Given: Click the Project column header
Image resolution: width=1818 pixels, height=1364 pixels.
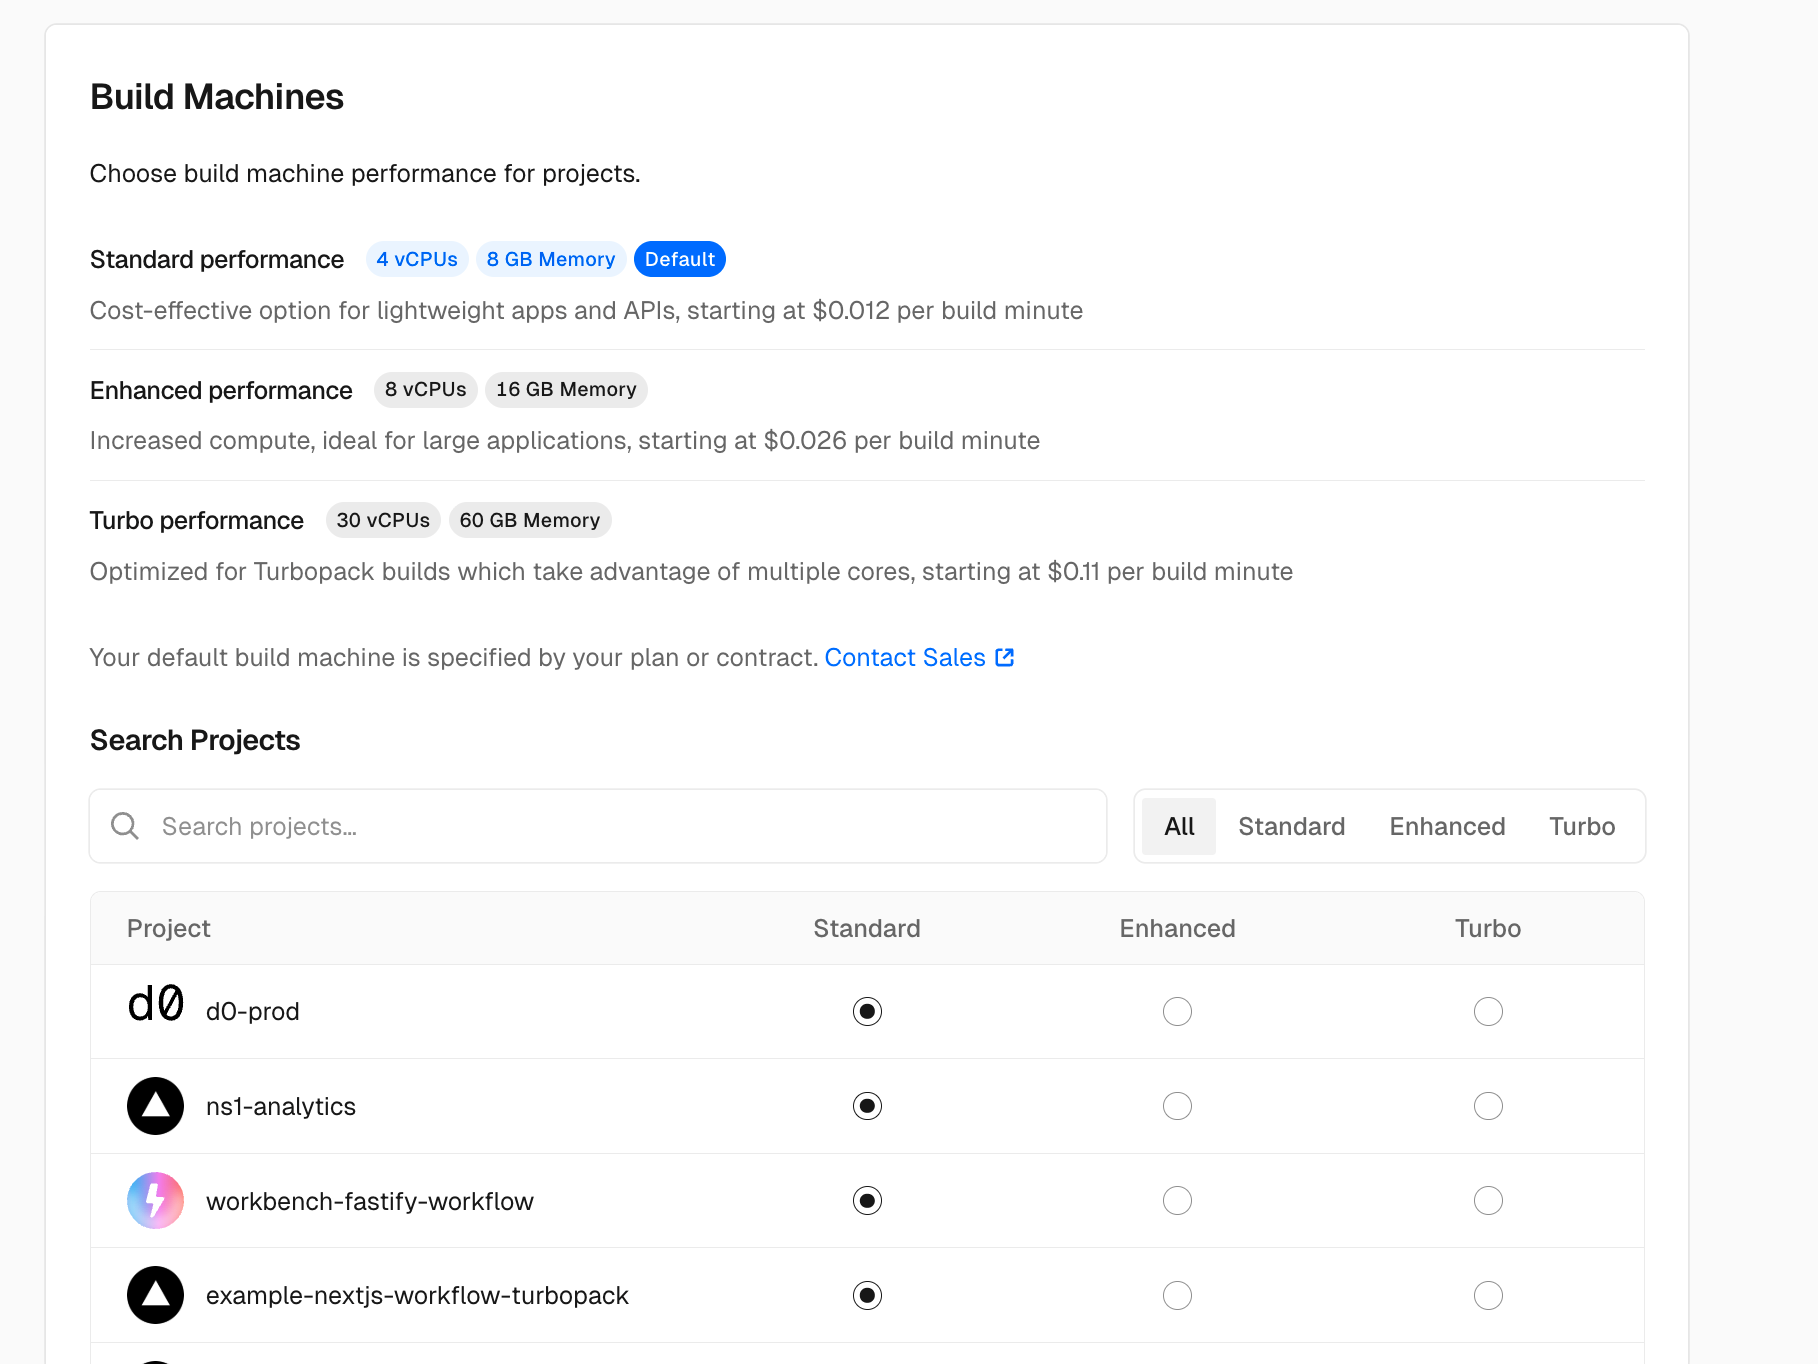Looking at the screenshot, I should click(169, 928).
